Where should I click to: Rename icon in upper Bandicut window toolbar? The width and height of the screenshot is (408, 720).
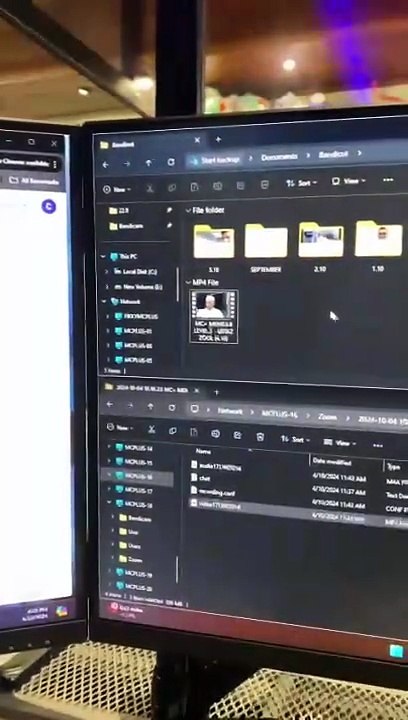[217, 186]
